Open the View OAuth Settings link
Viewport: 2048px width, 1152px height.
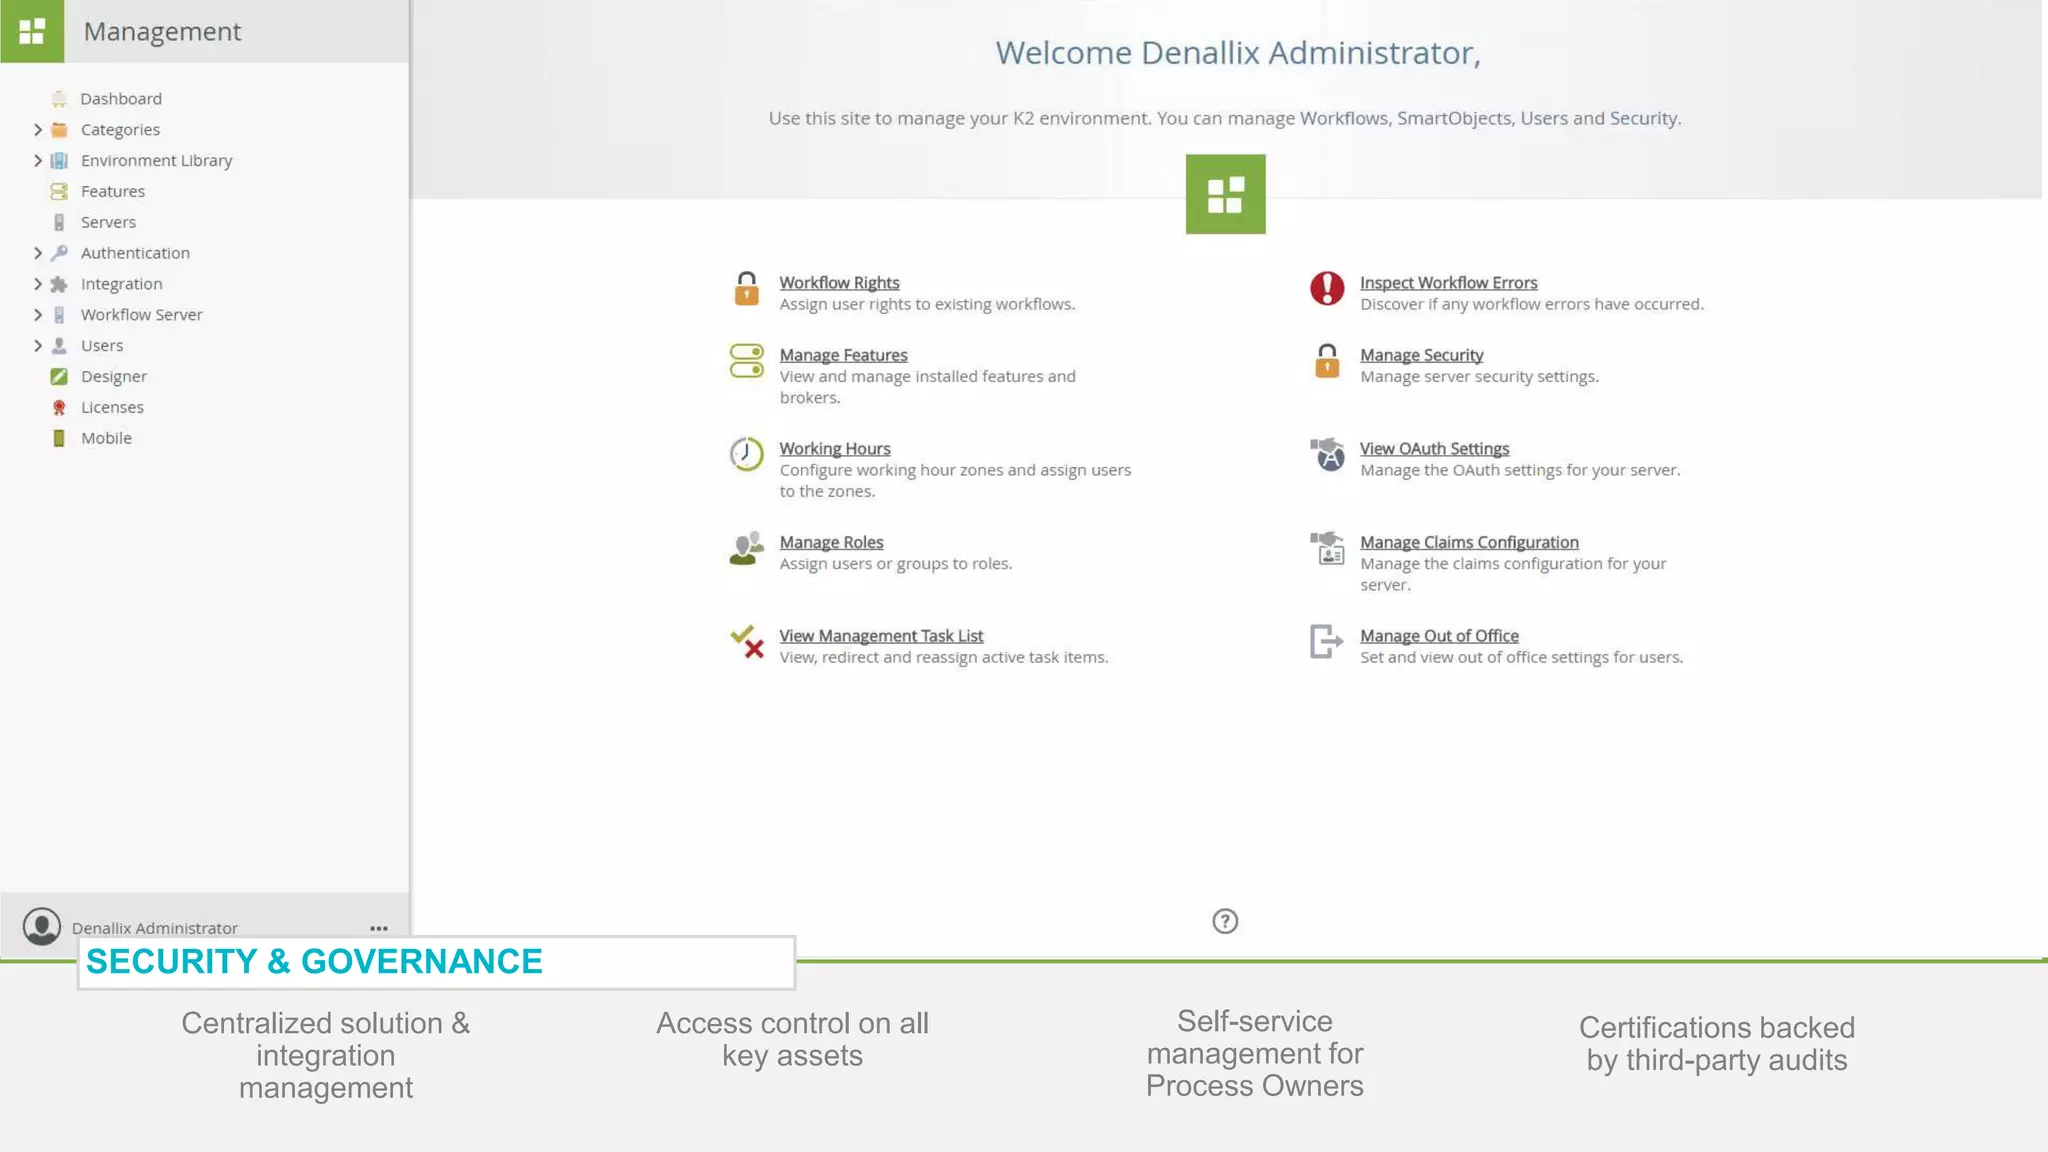(1434, 449)
